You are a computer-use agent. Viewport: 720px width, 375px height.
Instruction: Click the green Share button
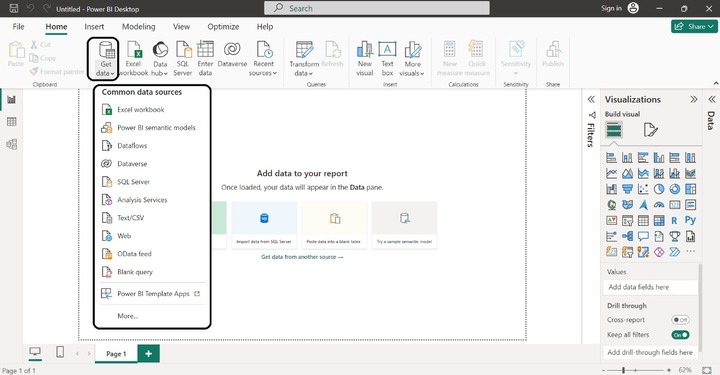(x=694, y=27)
